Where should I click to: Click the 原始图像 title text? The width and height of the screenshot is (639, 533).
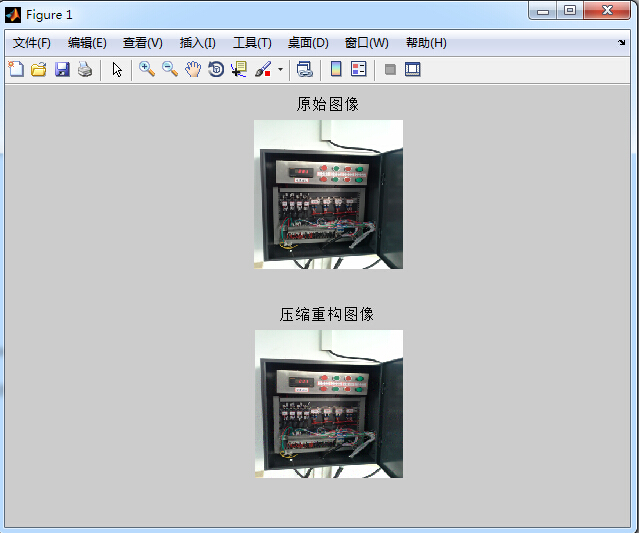click(328, 104)
